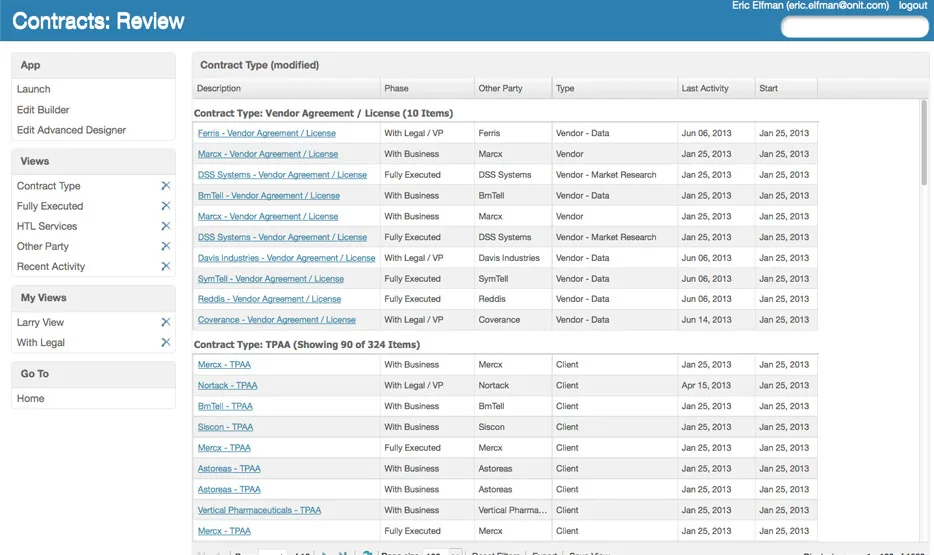Screen dimensions: 934x555
Task: Sort by the Other Party column header
Action: (x=513, y=88)
